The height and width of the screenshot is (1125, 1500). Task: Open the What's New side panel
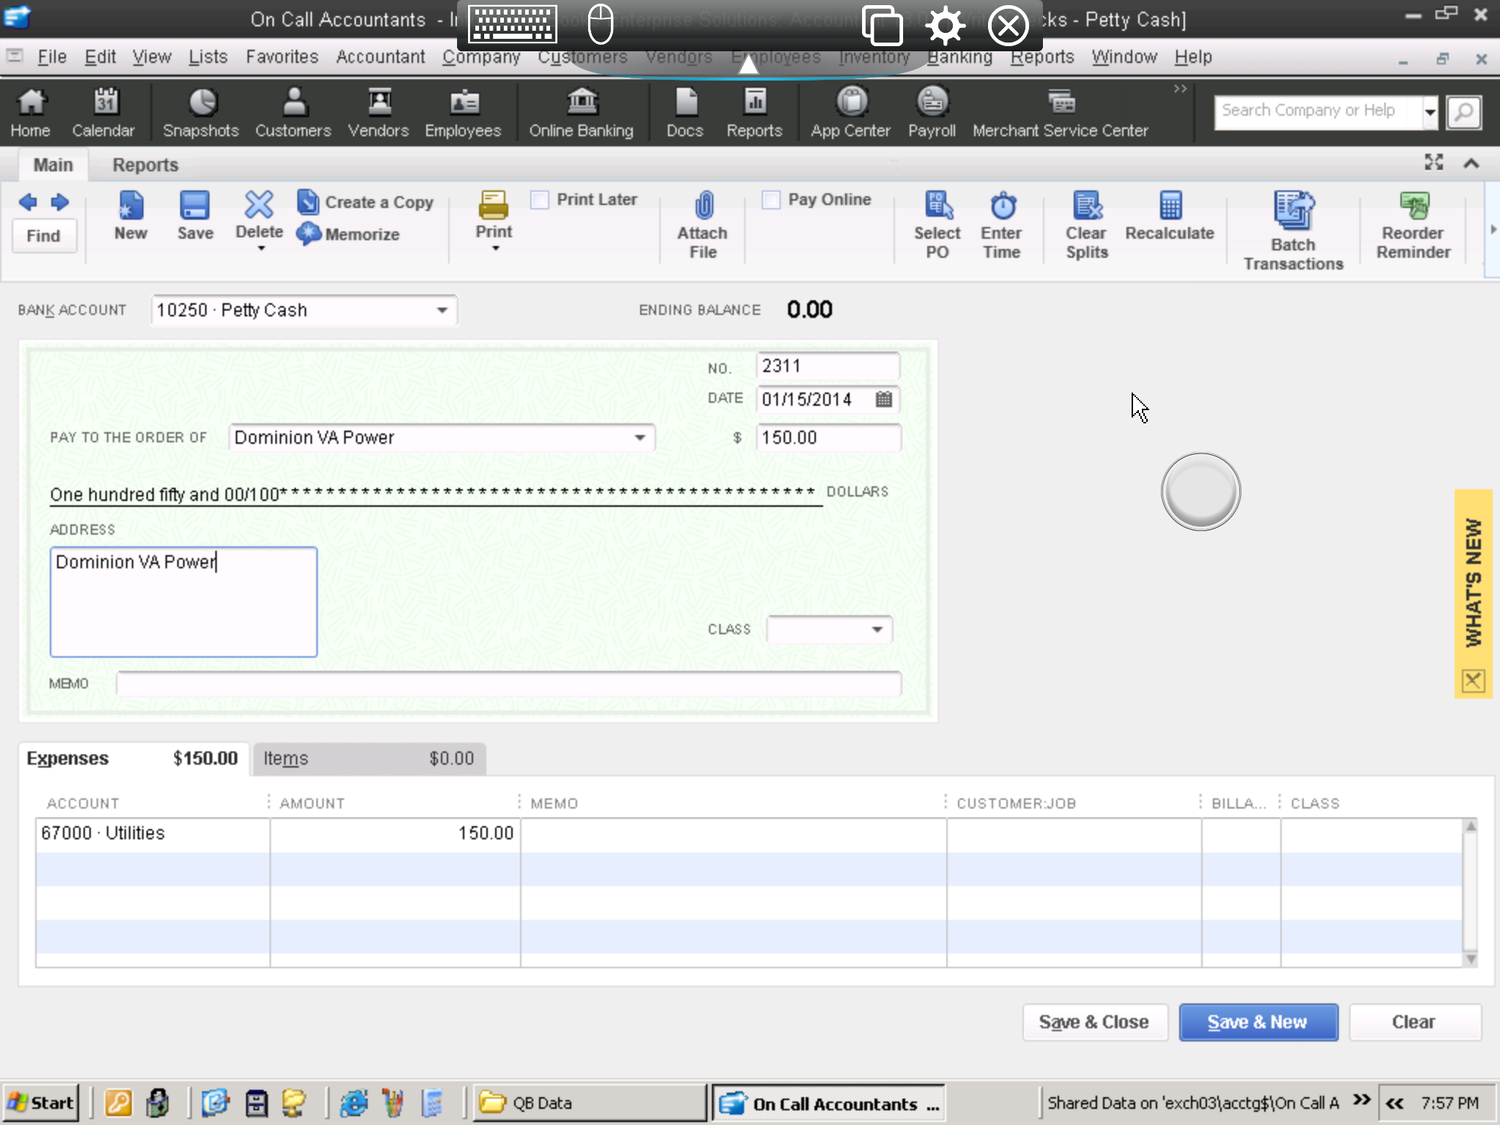(x=1473, y=582)
